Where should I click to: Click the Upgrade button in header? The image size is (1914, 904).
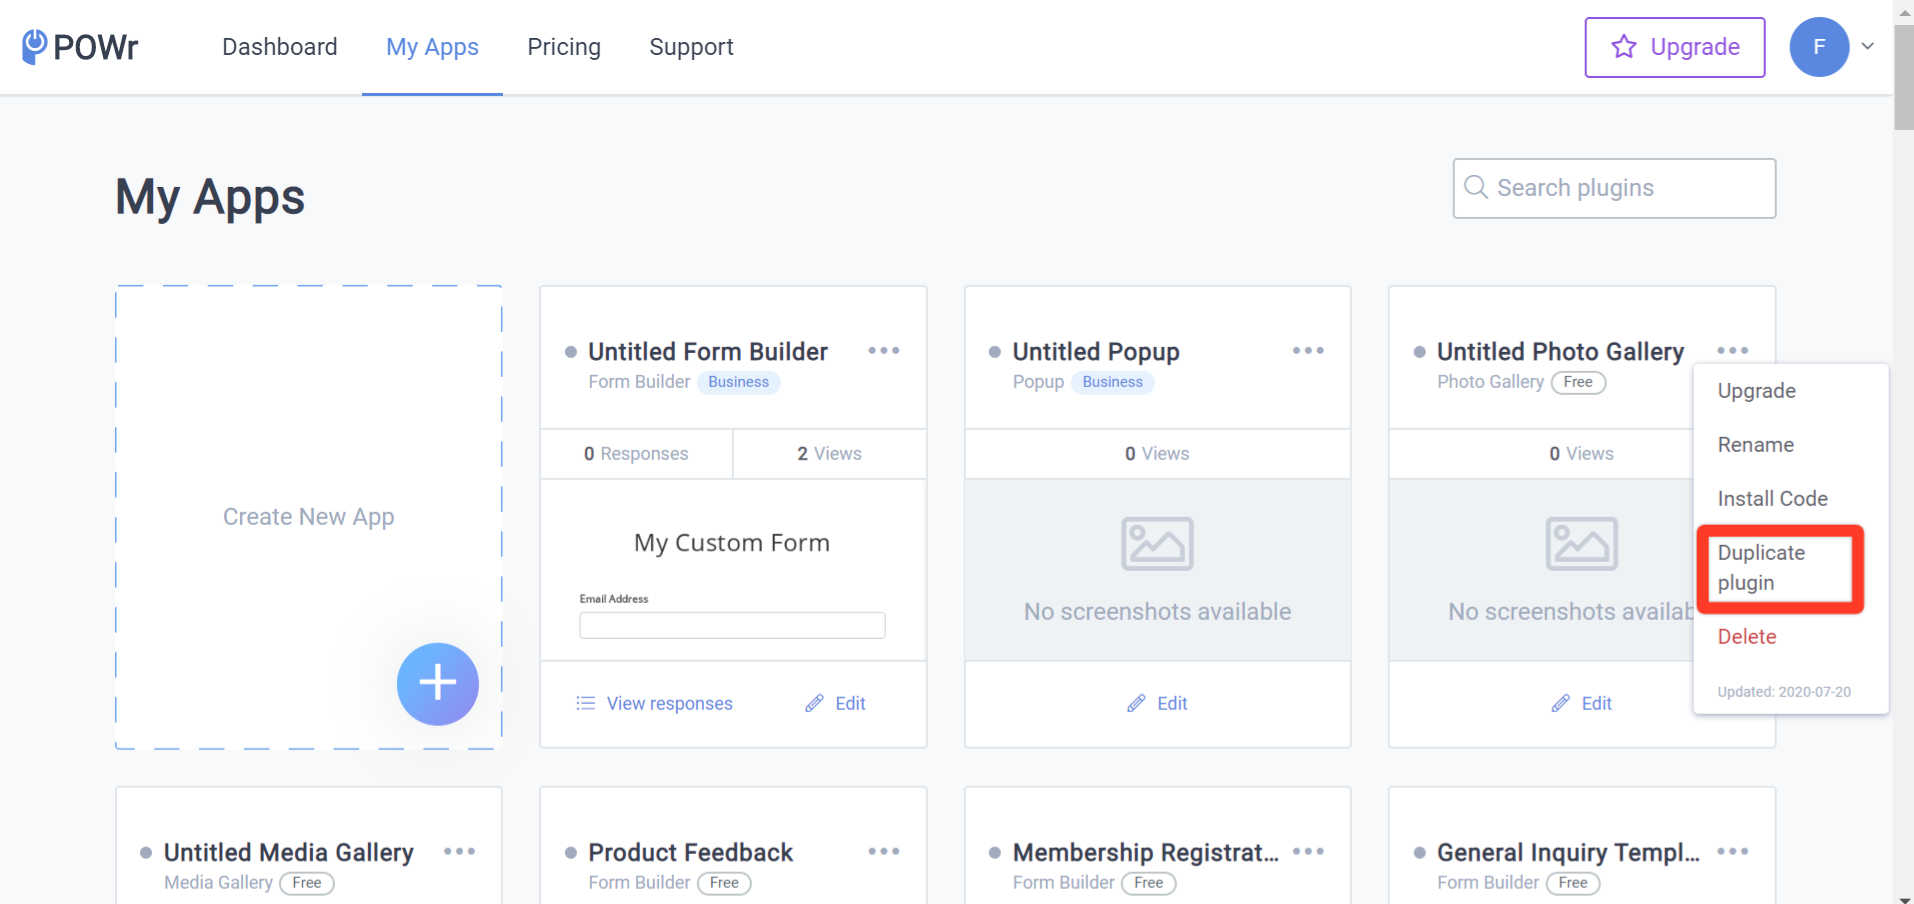point(1675,47)
